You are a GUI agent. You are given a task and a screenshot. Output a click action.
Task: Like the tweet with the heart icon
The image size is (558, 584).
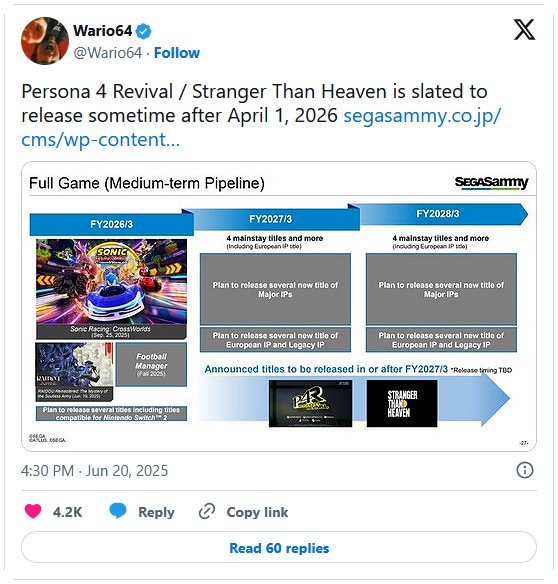point(33,511)
